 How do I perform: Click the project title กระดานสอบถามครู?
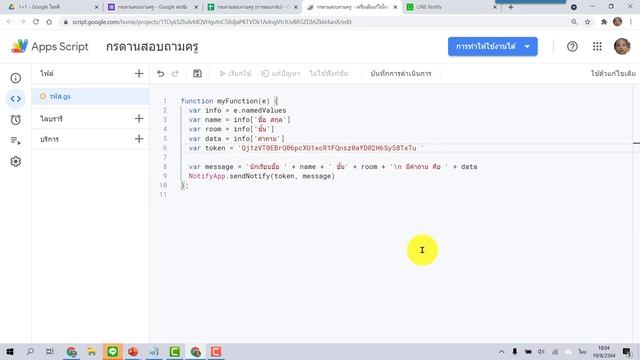(x=152, y=47)
